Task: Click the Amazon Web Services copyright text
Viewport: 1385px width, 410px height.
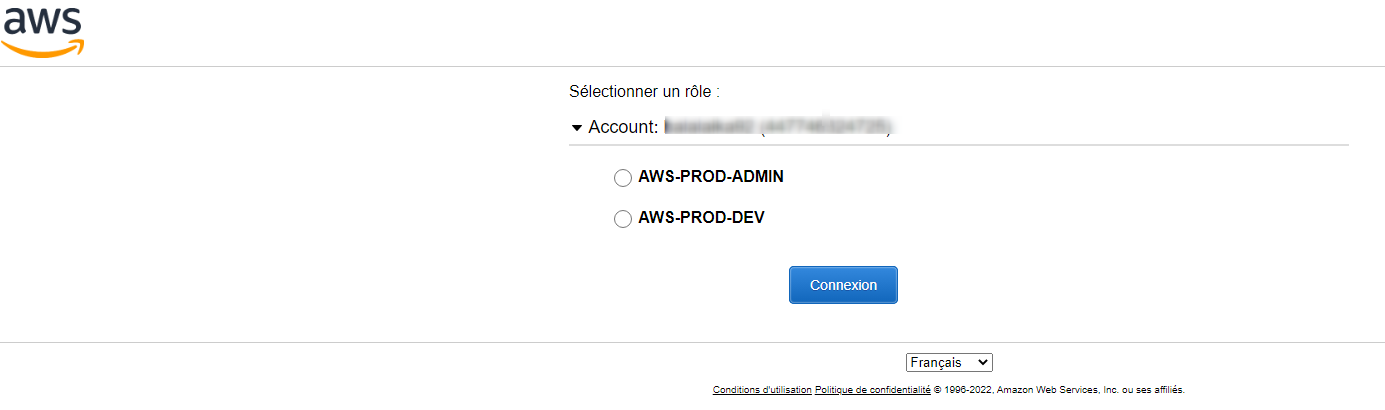Action: pyautogui.click(x=1059, y=390)
